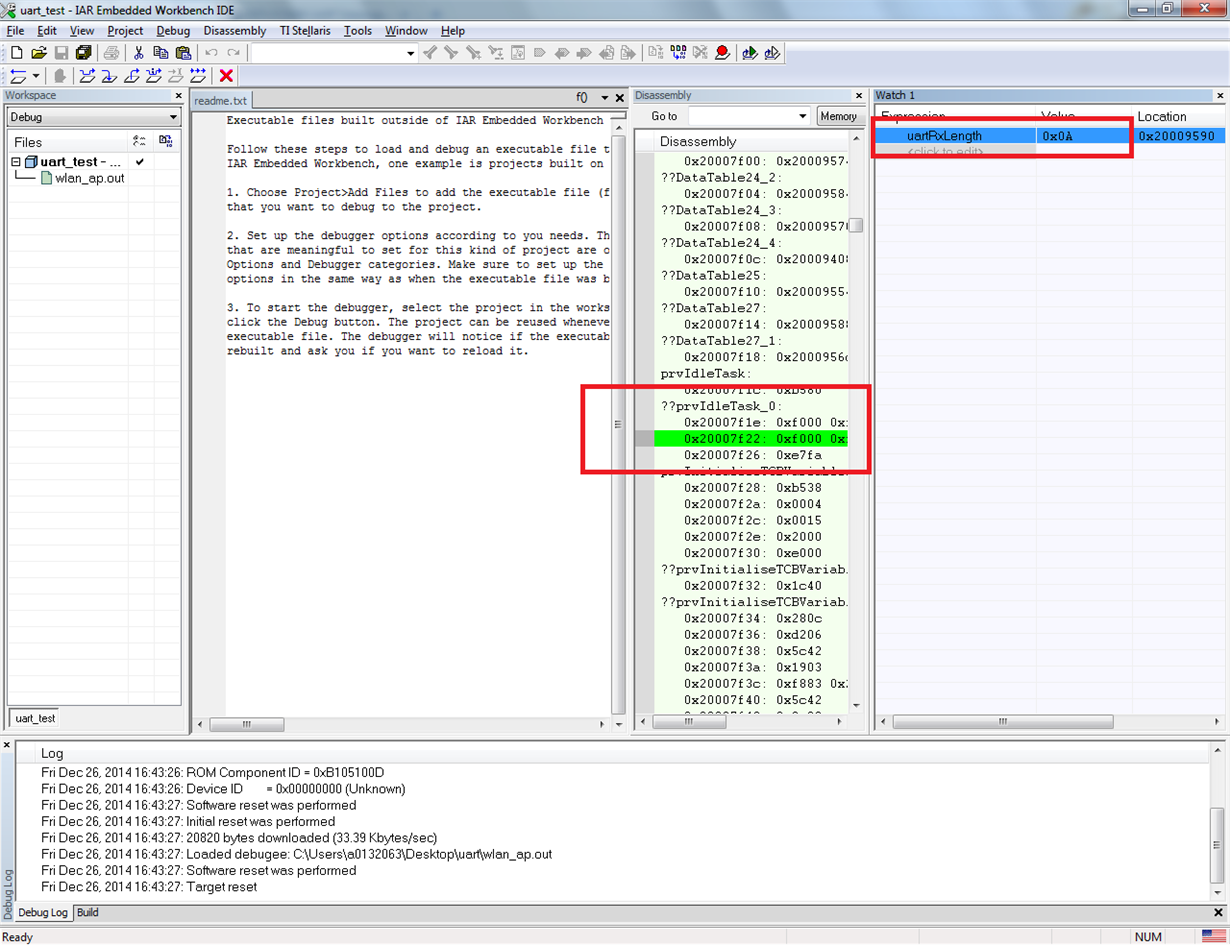Switch to the readme.txt editor tab
The image size is (1230, 945).
[220, 101]
